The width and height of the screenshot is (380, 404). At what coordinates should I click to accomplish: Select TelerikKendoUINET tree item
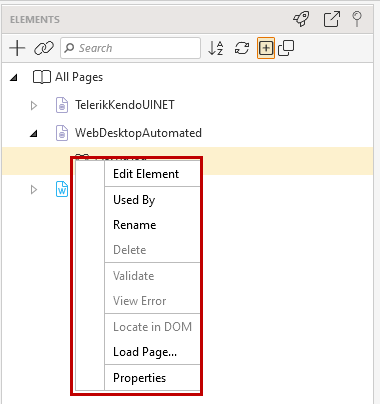tap(125, 105)
